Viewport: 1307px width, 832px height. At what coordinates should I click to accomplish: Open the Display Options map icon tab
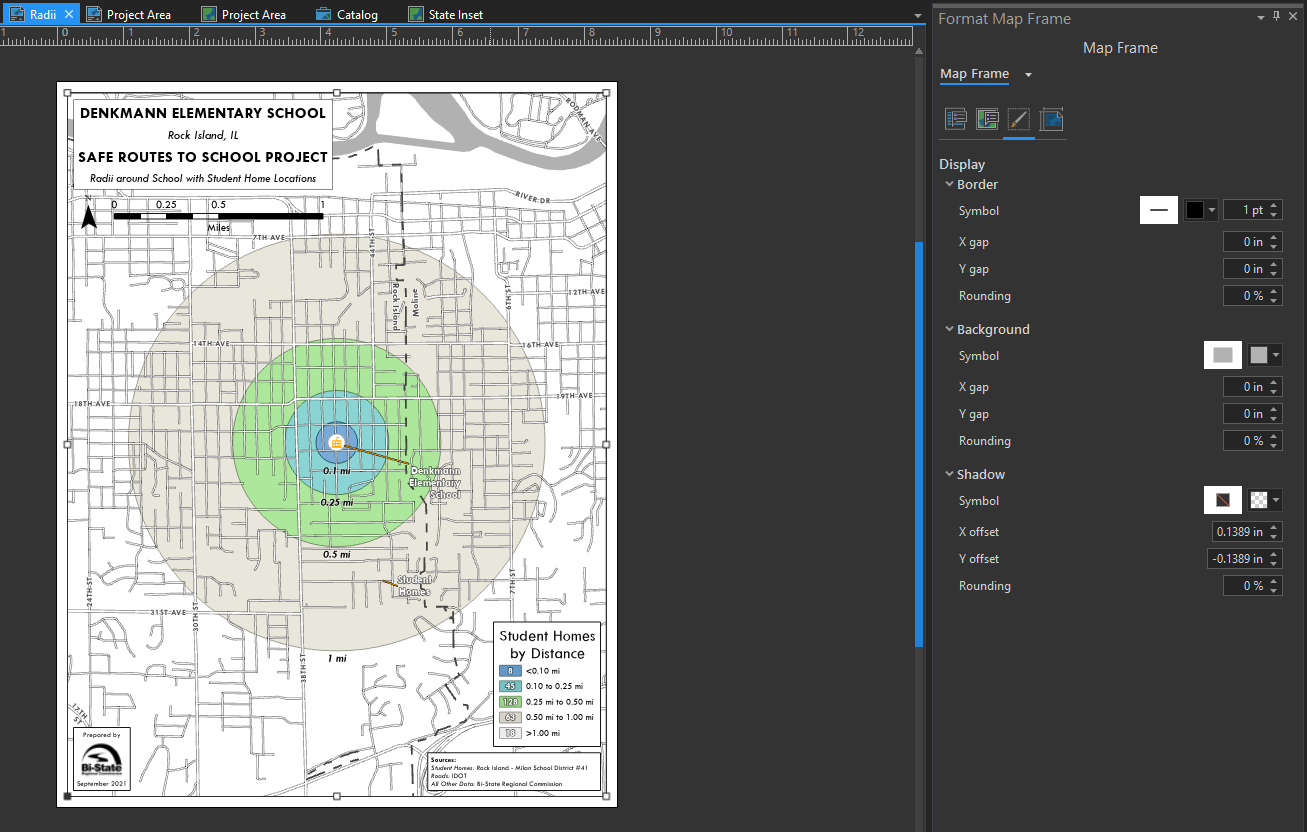point(987,120)
